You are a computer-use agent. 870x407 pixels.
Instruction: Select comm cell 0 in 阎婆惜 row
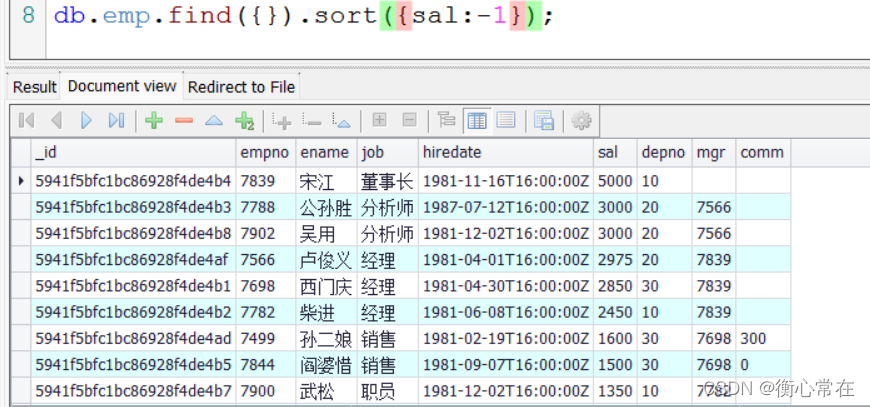[x=763, y=365]
